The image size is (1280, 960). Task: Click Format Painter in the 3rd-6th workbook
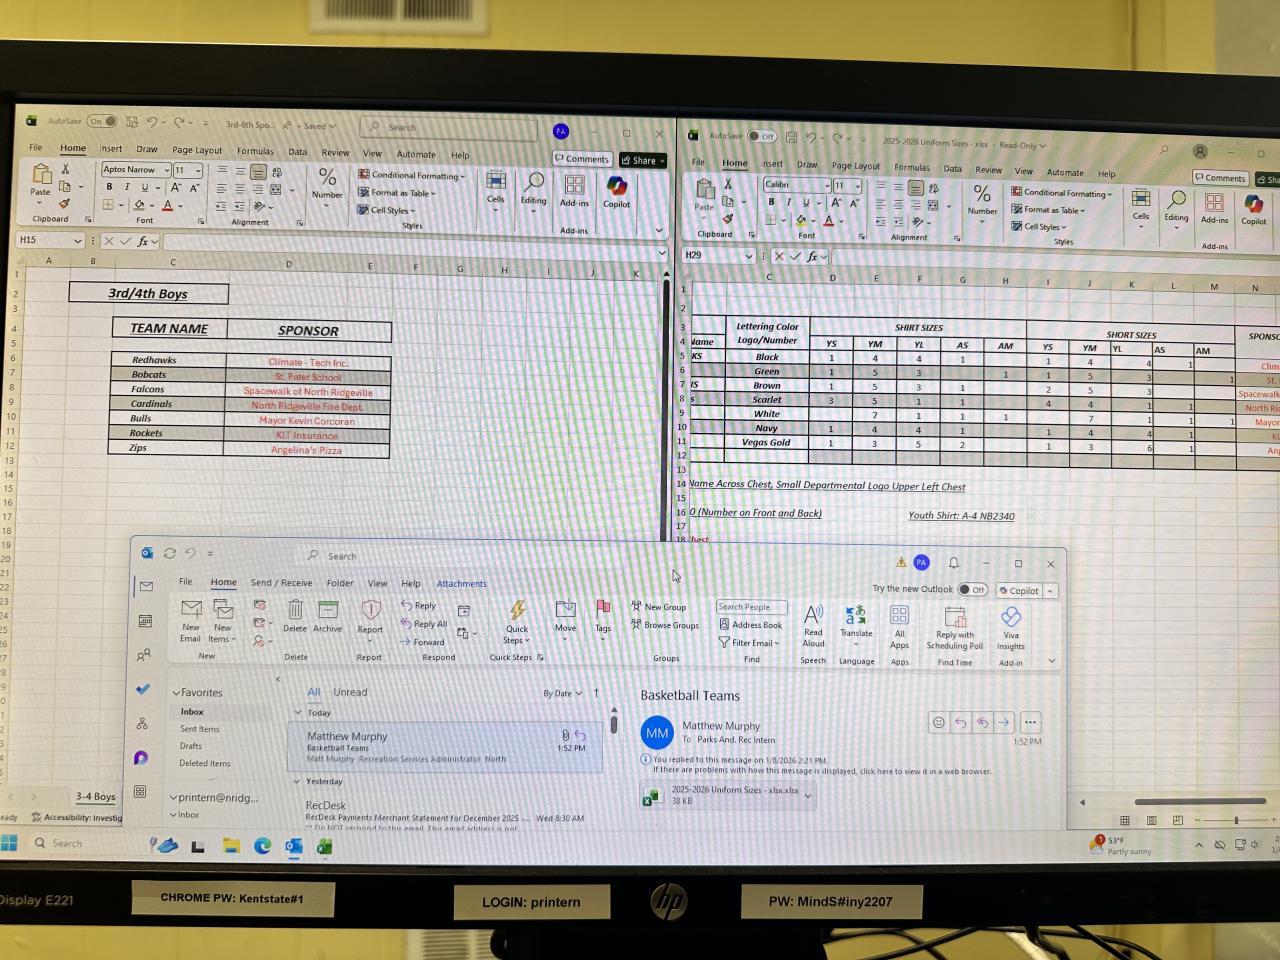65,203
